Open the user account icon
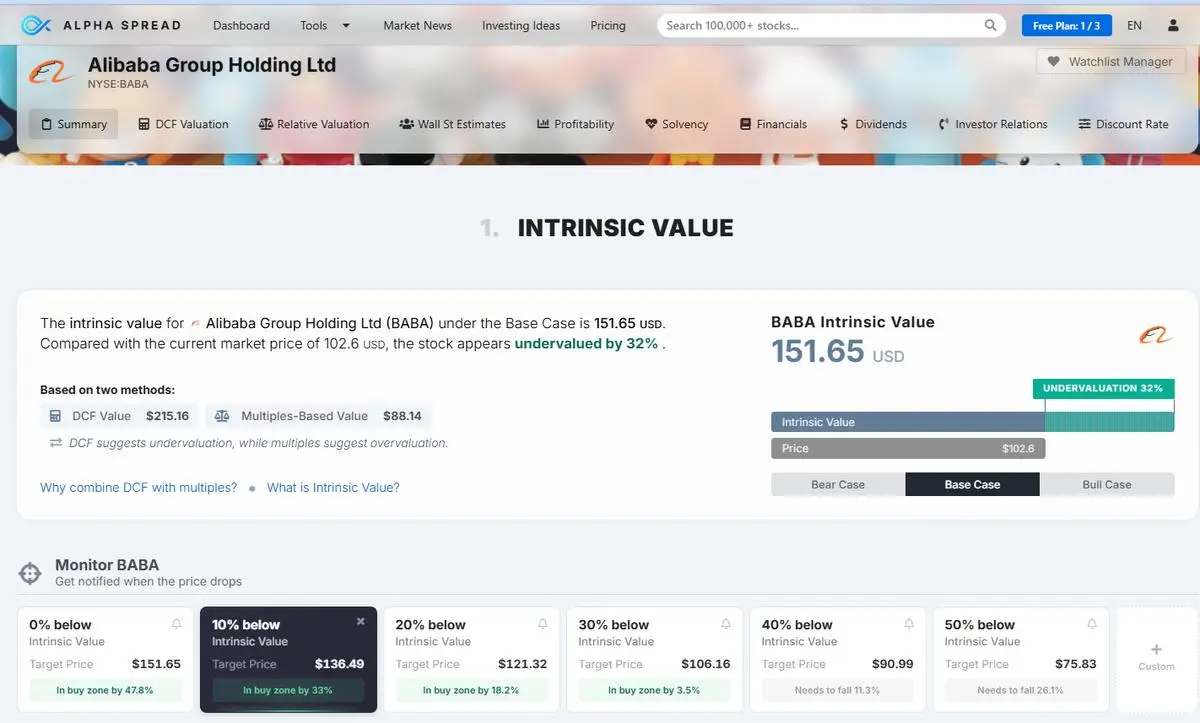1200x723 pixels. [1173, 25]
